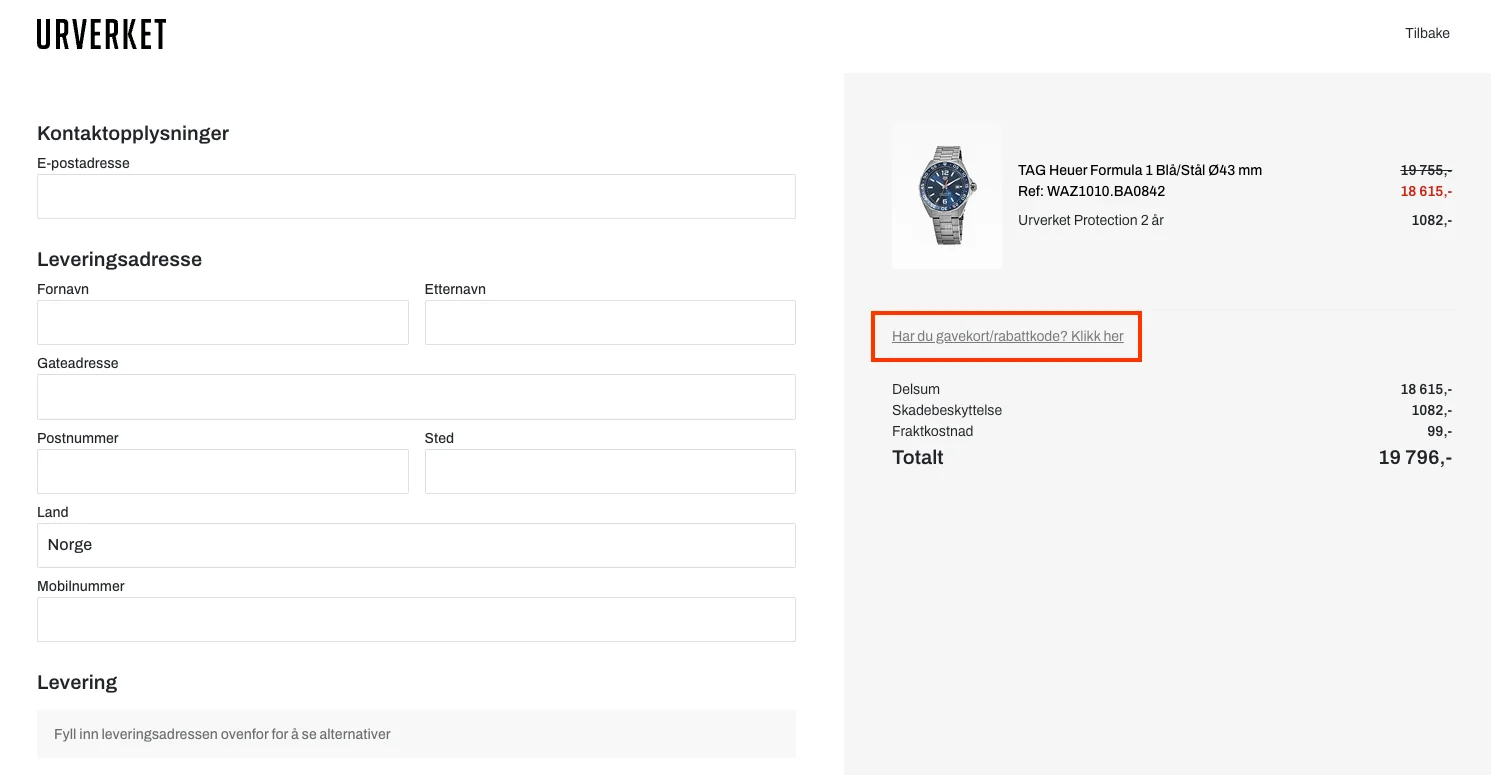Click the URVERKET logo
Viewport: 1491px width, 775px height.
101,34
